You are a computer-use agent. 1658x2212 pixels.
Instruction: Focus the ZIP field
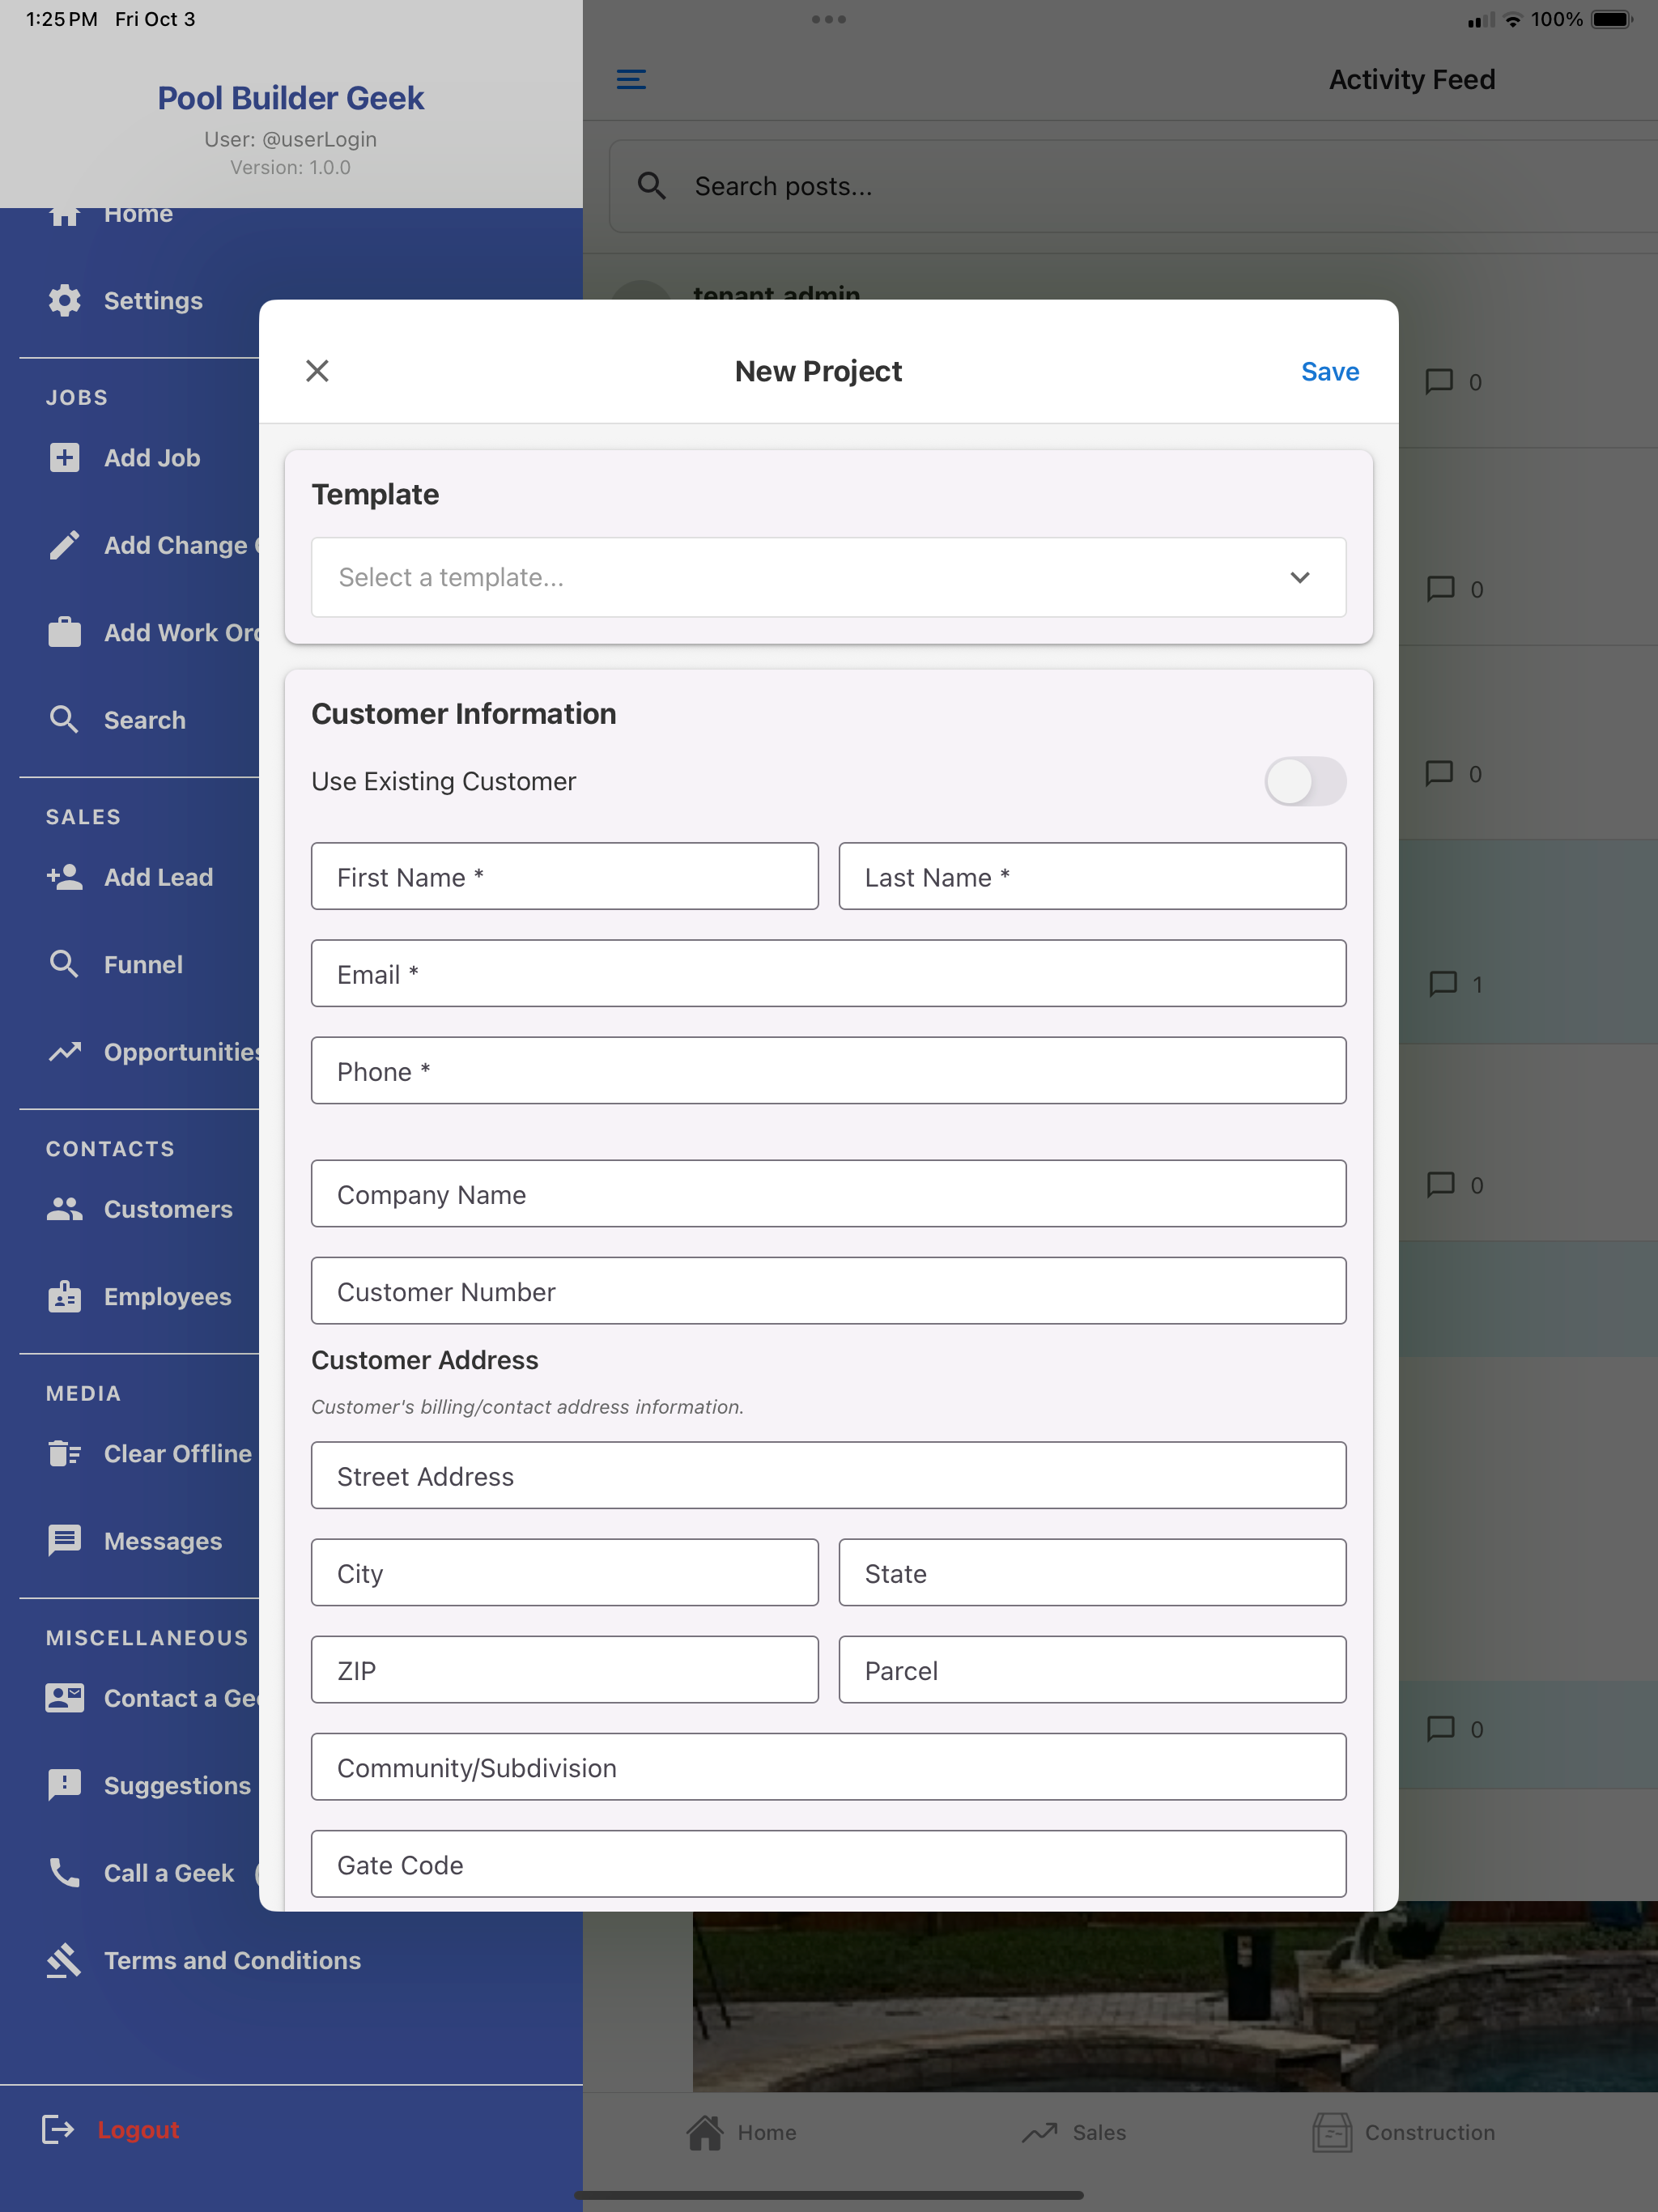[564, 1669]
